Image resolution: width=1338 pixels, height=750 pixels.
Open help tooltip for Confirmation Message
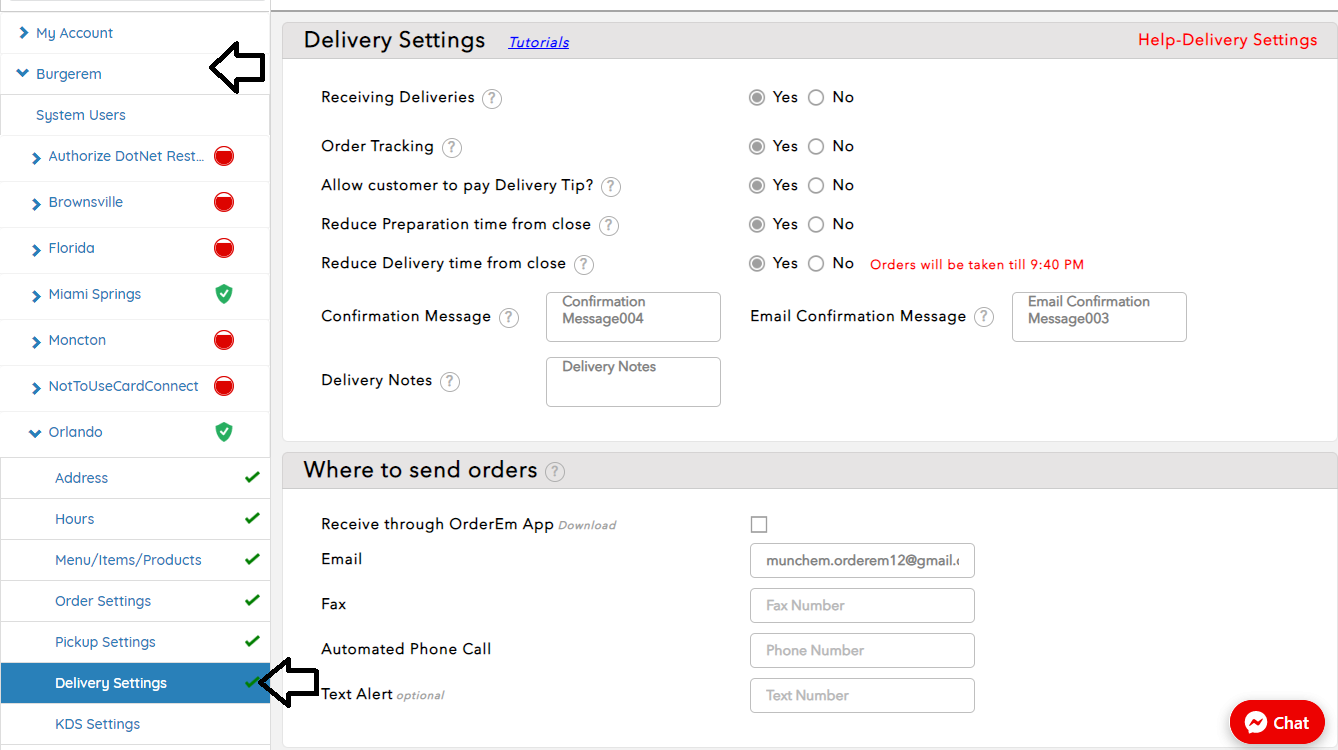coord(509,317)
